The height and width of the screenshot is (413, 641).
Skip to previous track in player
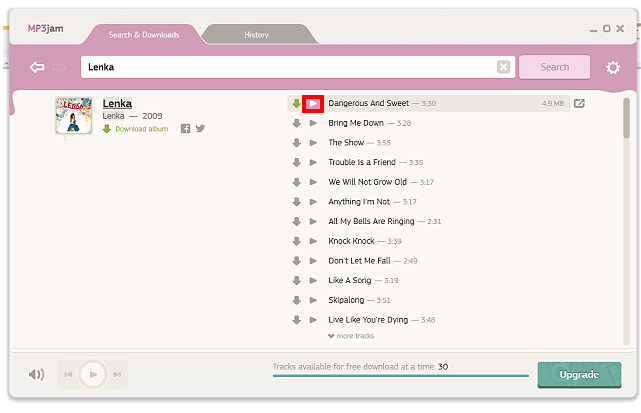68,374
